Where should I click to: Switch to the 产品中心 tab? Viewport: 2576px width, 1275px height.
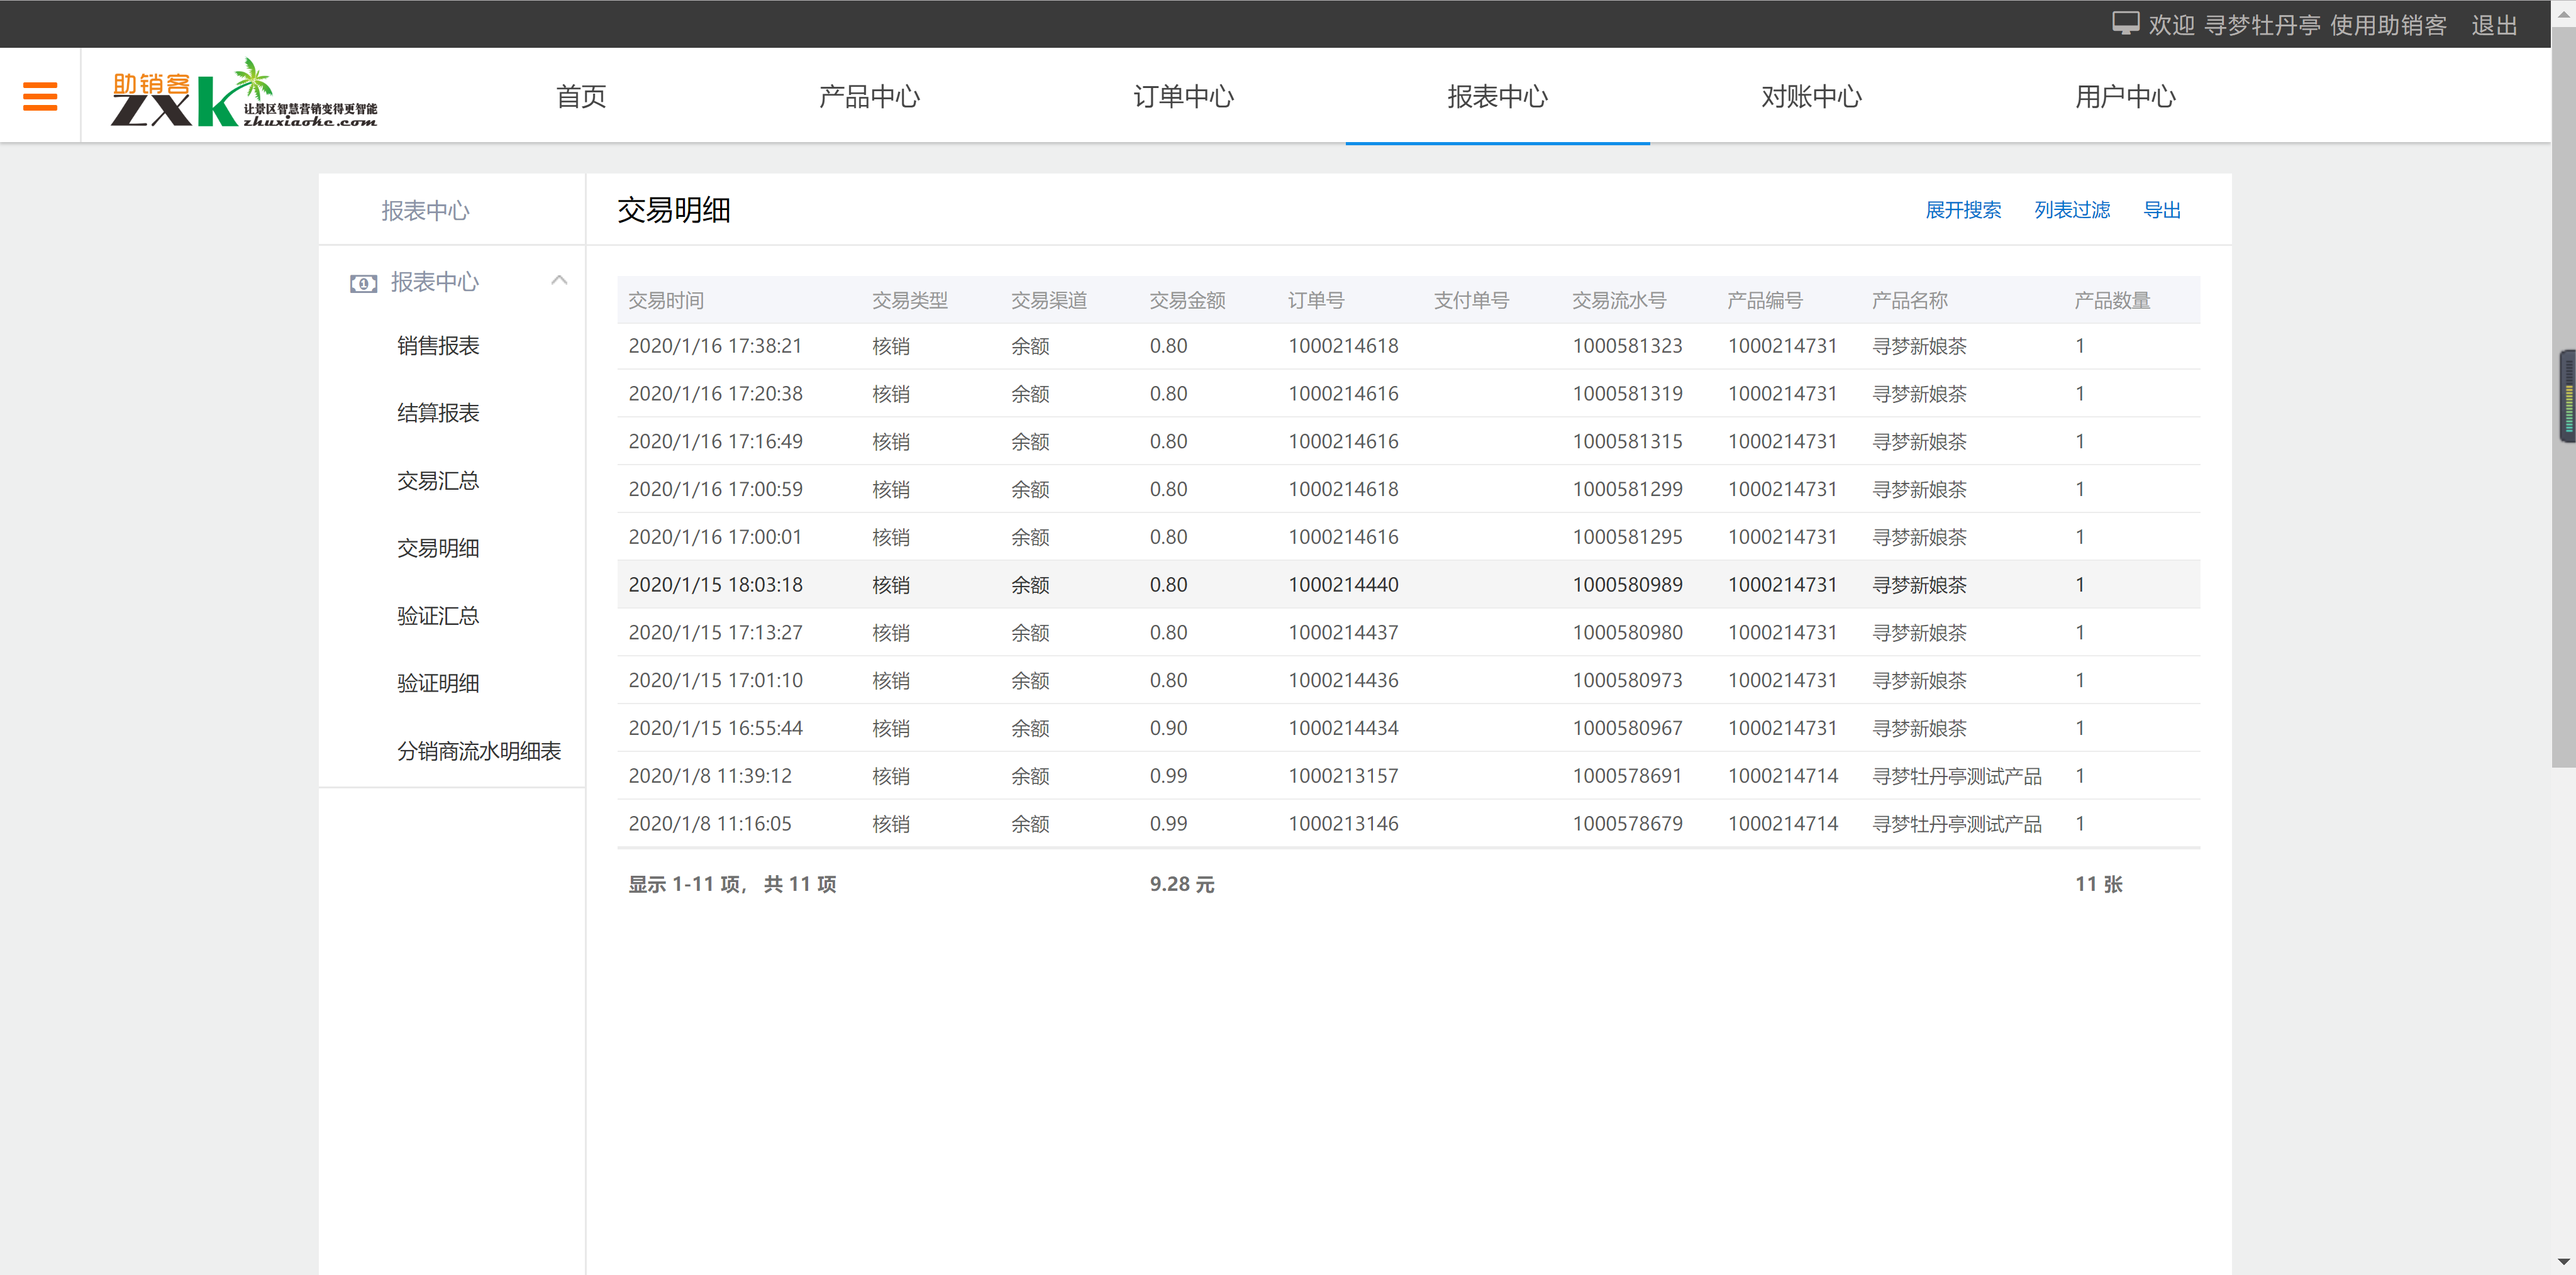coord(869,96)
